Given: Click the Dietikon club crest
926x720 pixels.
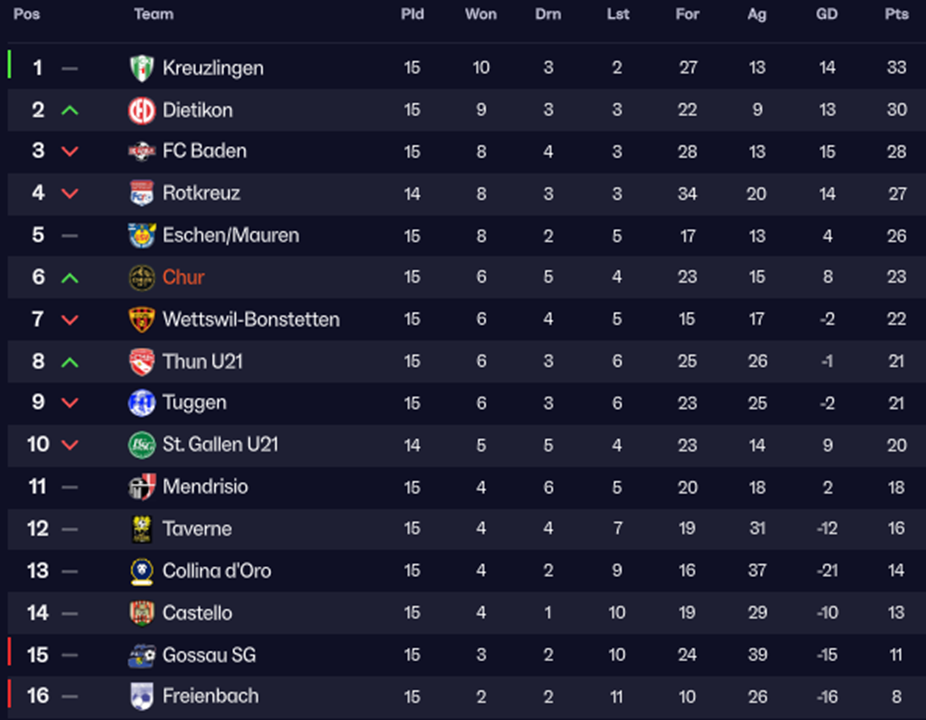Looking at the screenshot, I should (141, 110).
